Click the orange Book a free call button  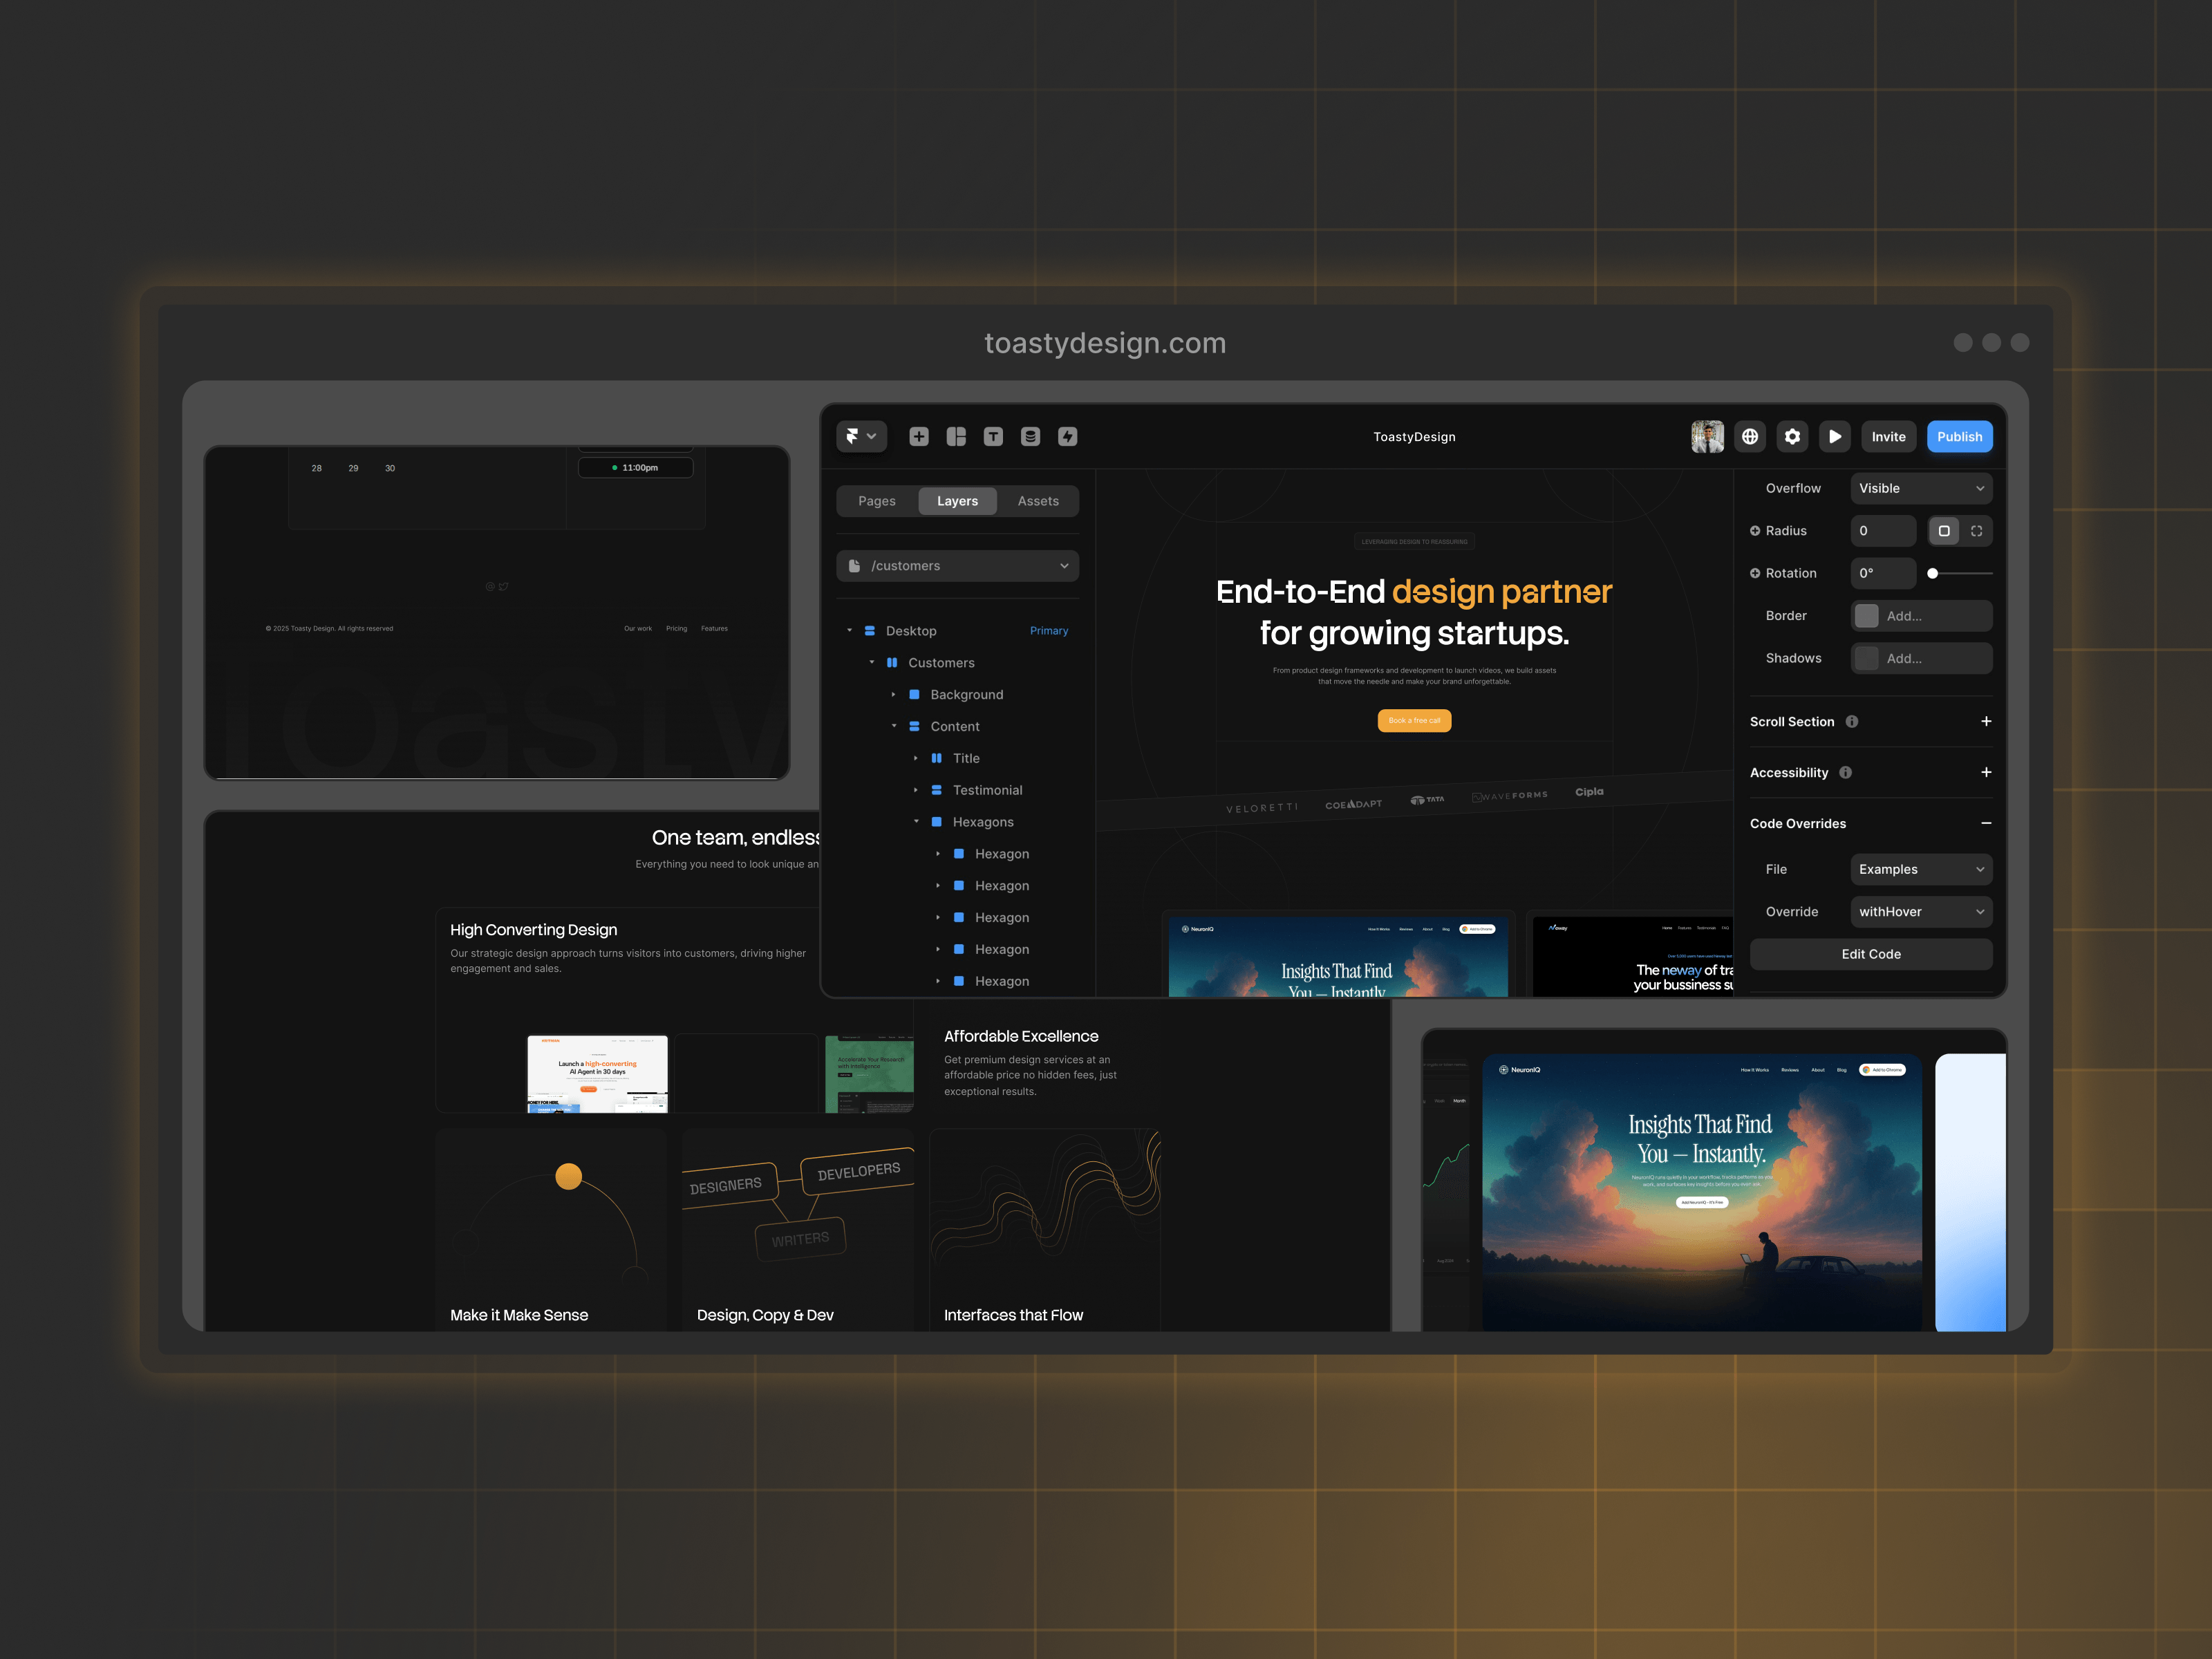click(1414, 720)
